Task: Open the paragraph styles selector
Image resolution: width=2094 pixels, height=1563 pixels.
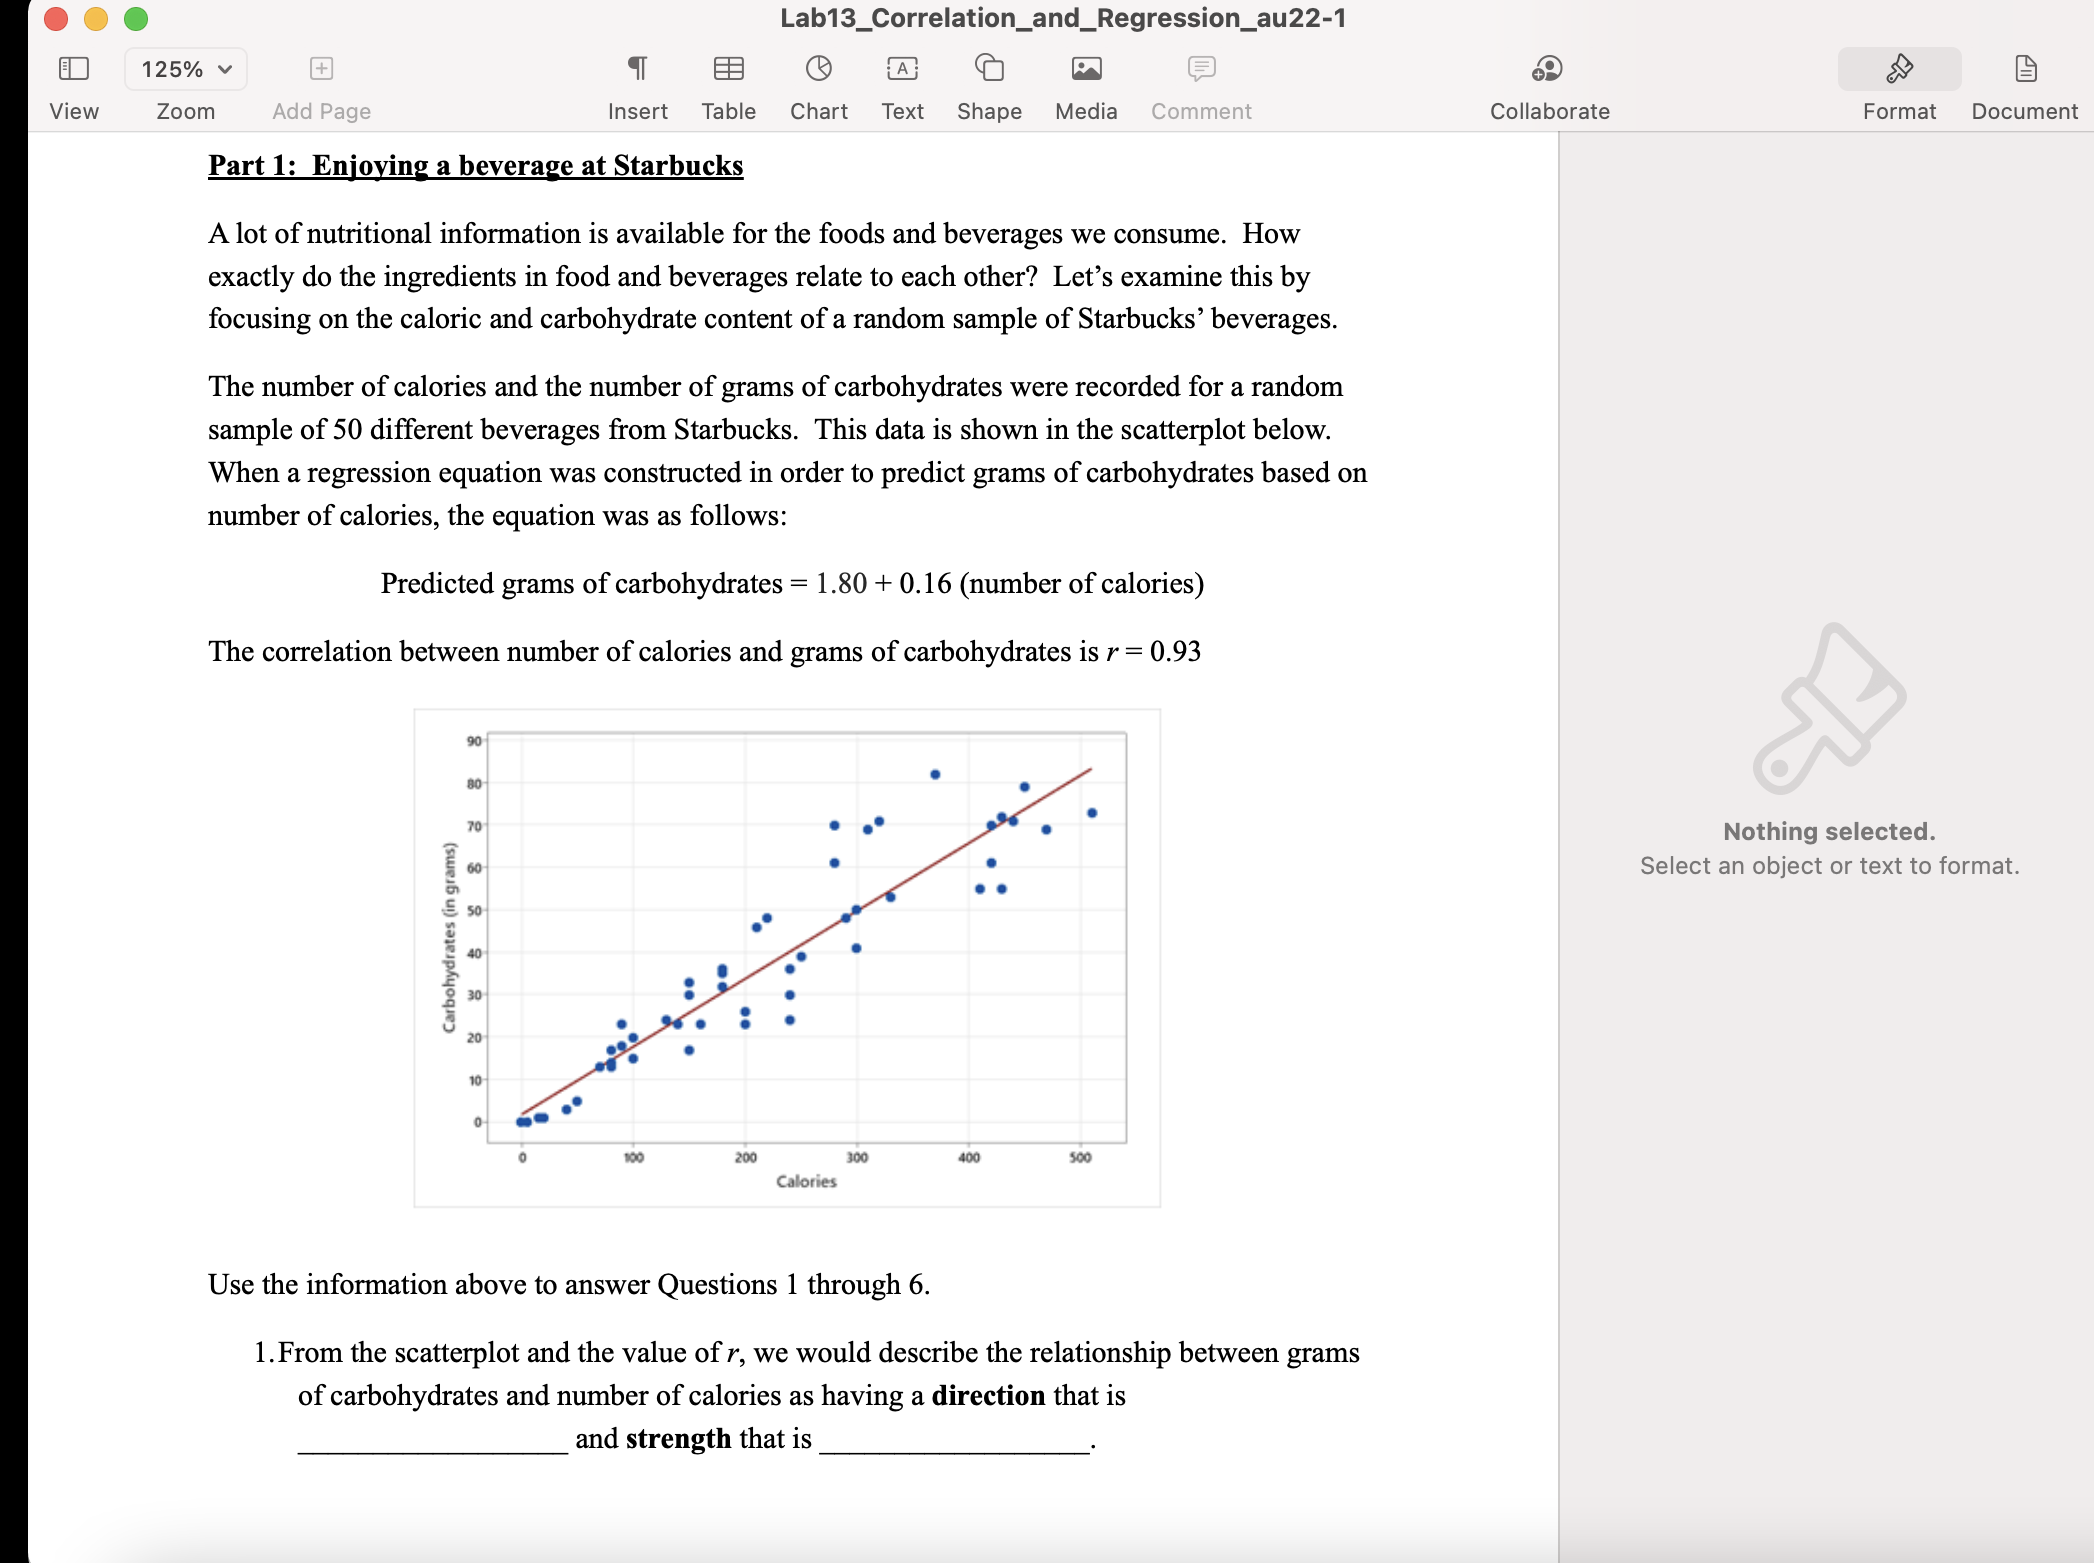Action: pos(639,68)
